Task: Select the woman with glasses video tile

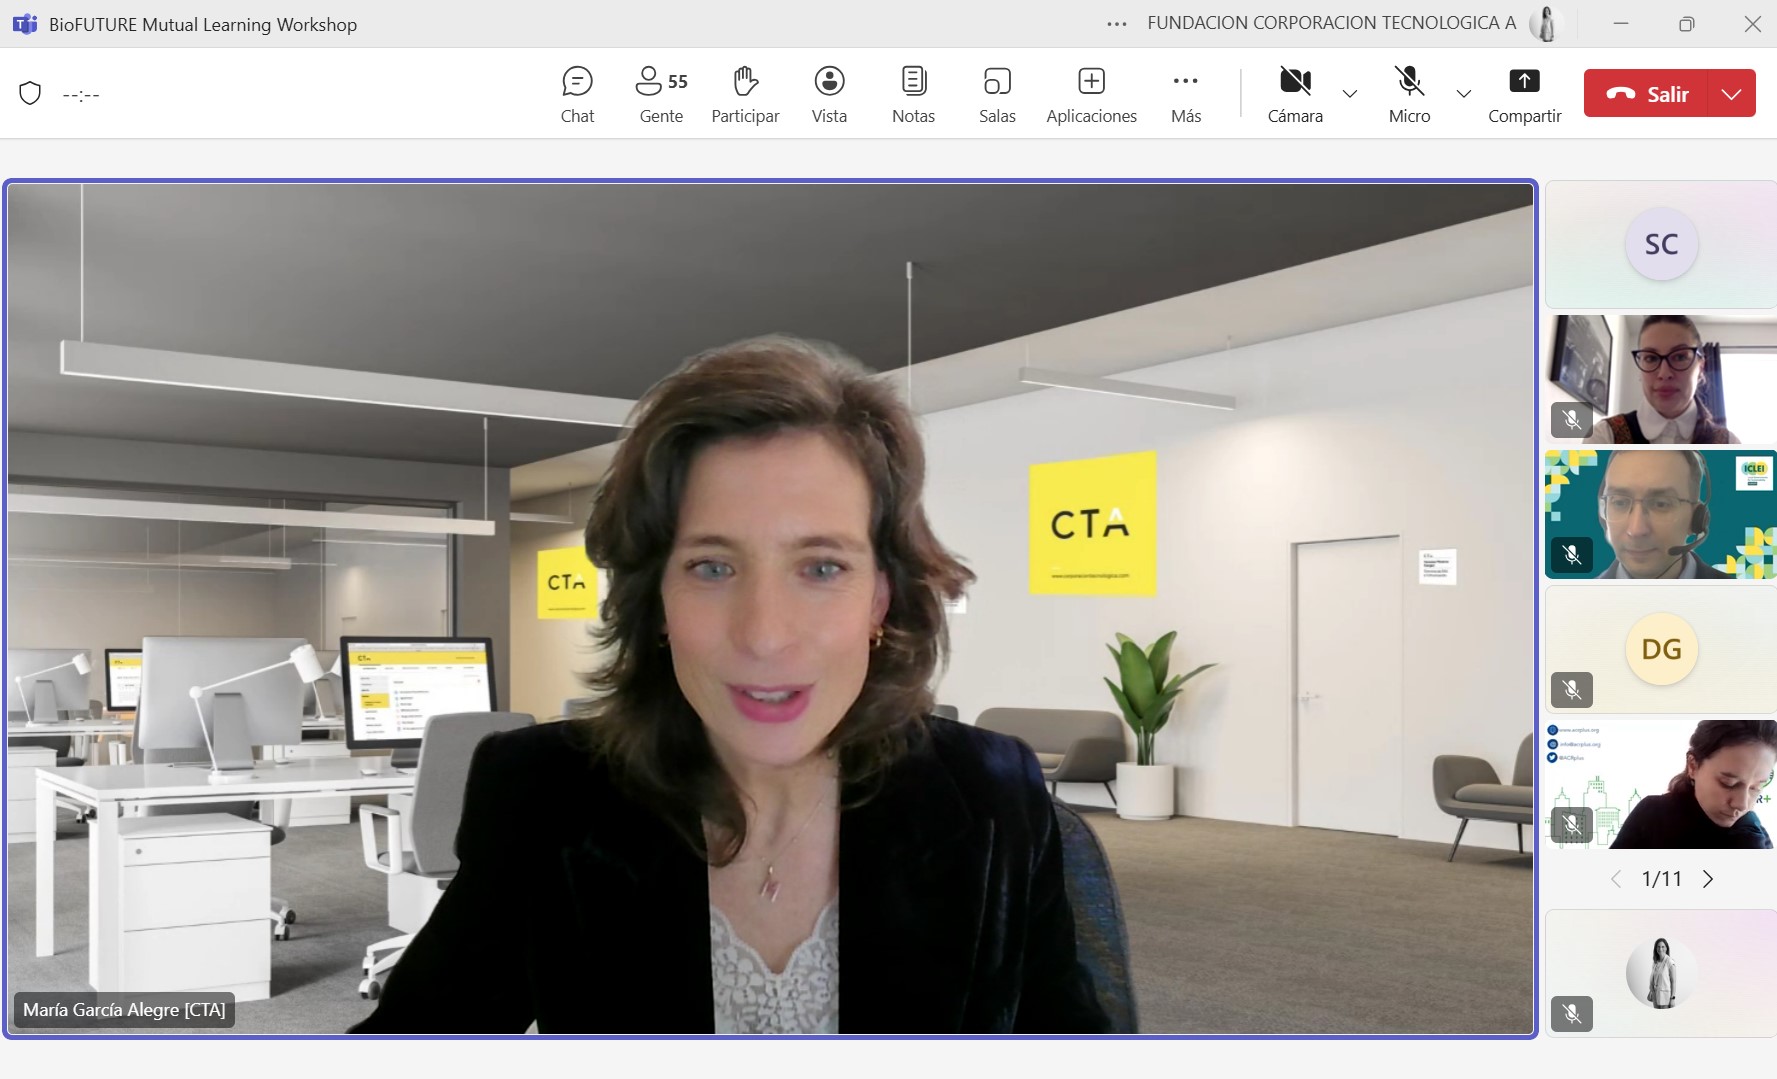Action: tap(1661, 379)
